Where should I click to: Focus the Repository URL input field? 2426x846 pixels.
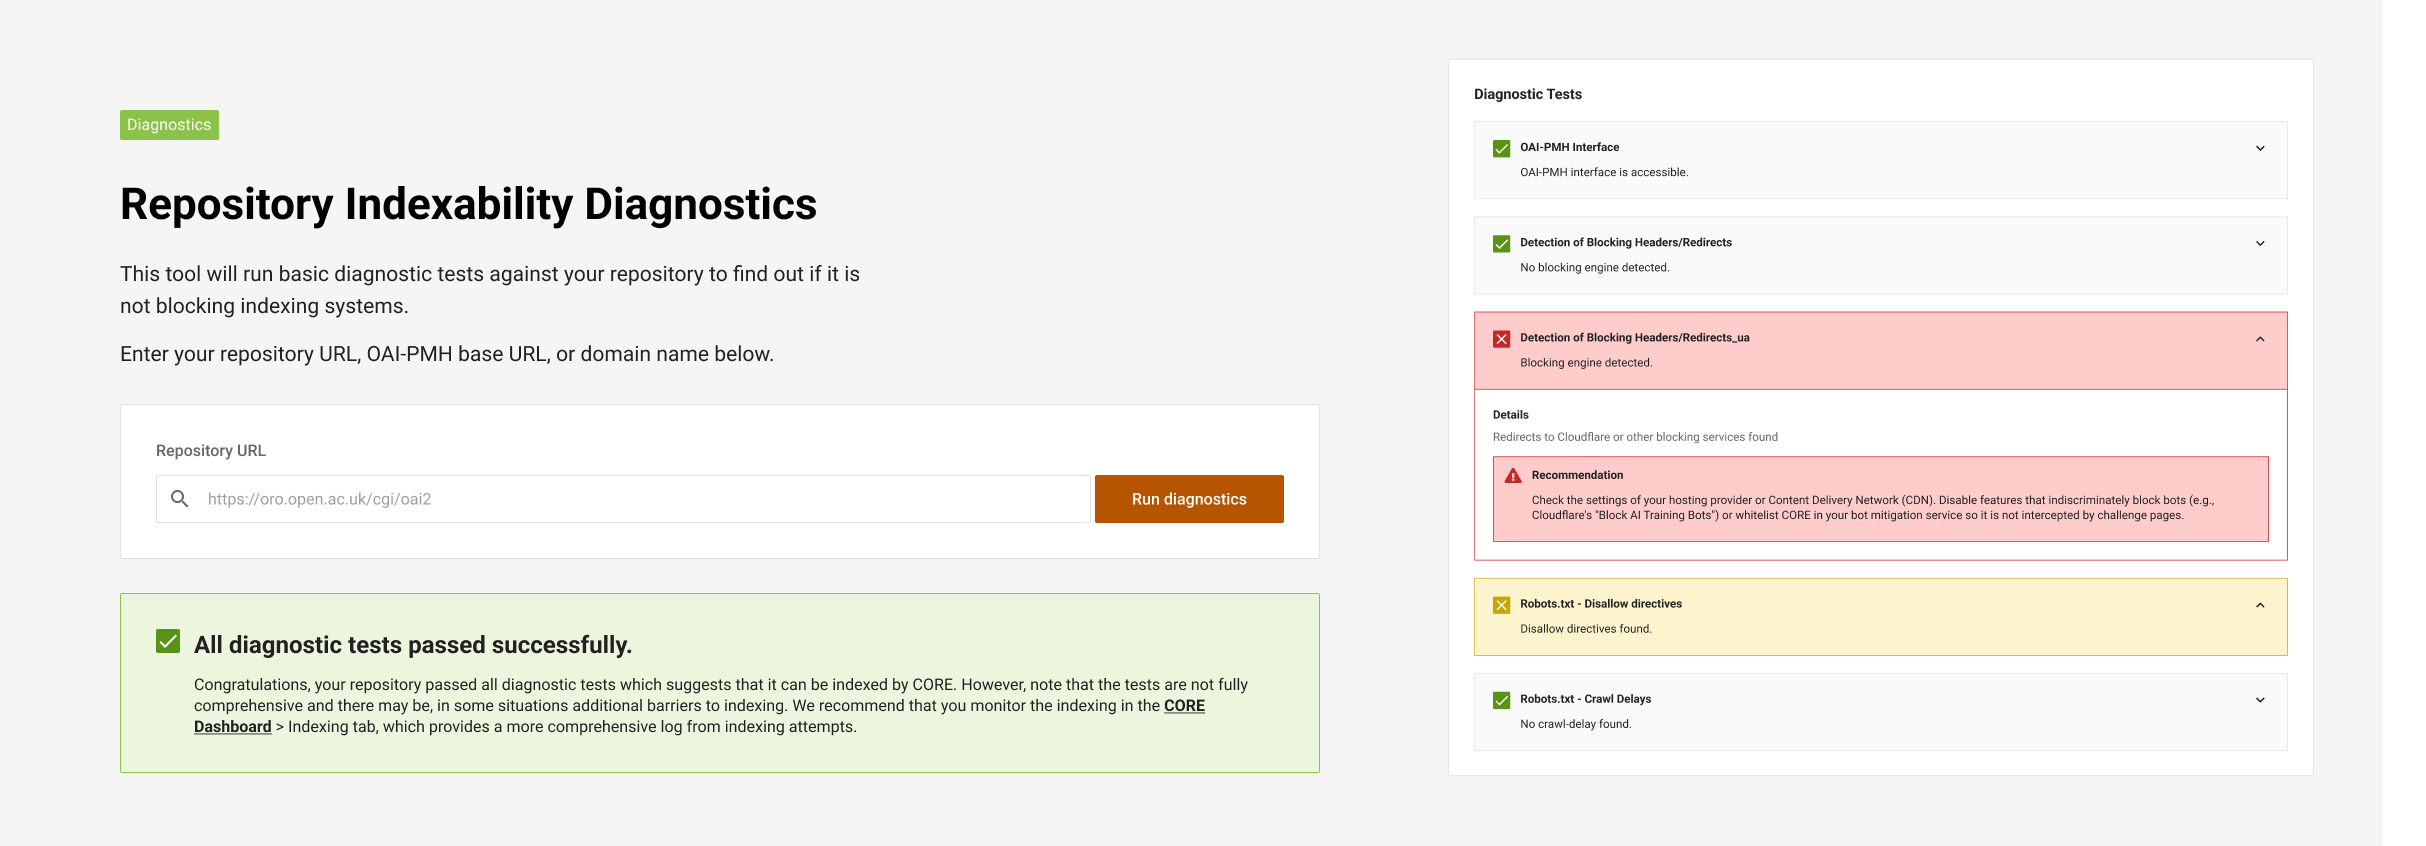[x=623, y=499]
